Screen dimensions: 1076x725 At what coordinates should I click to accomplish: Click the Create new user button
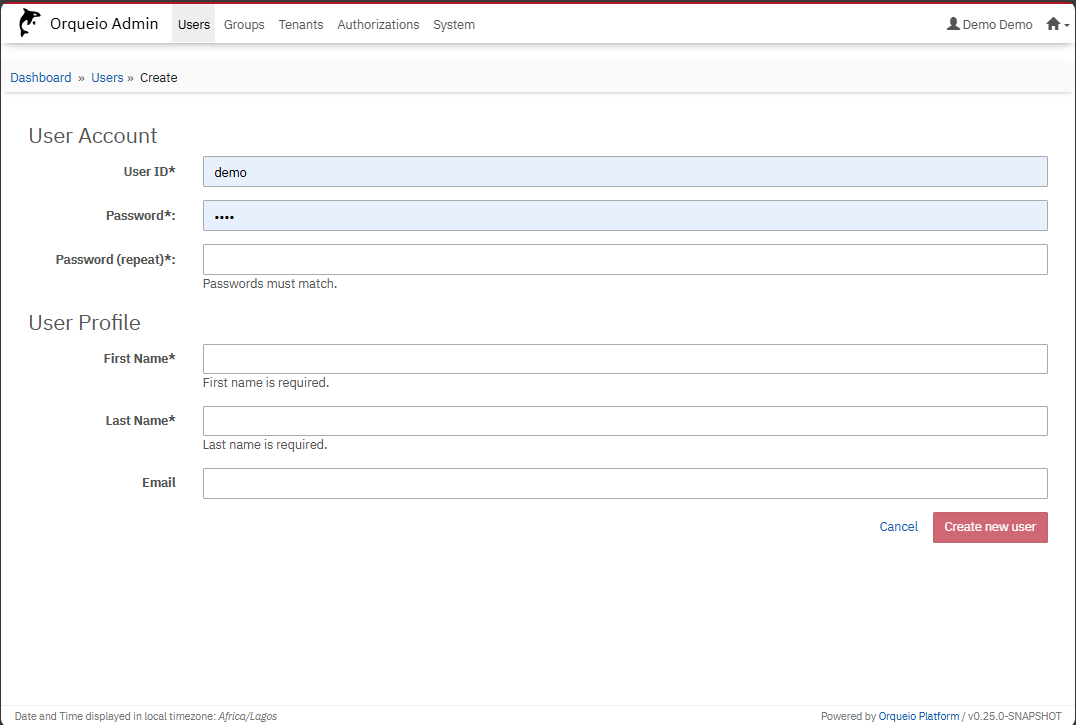tap(990, 527)
